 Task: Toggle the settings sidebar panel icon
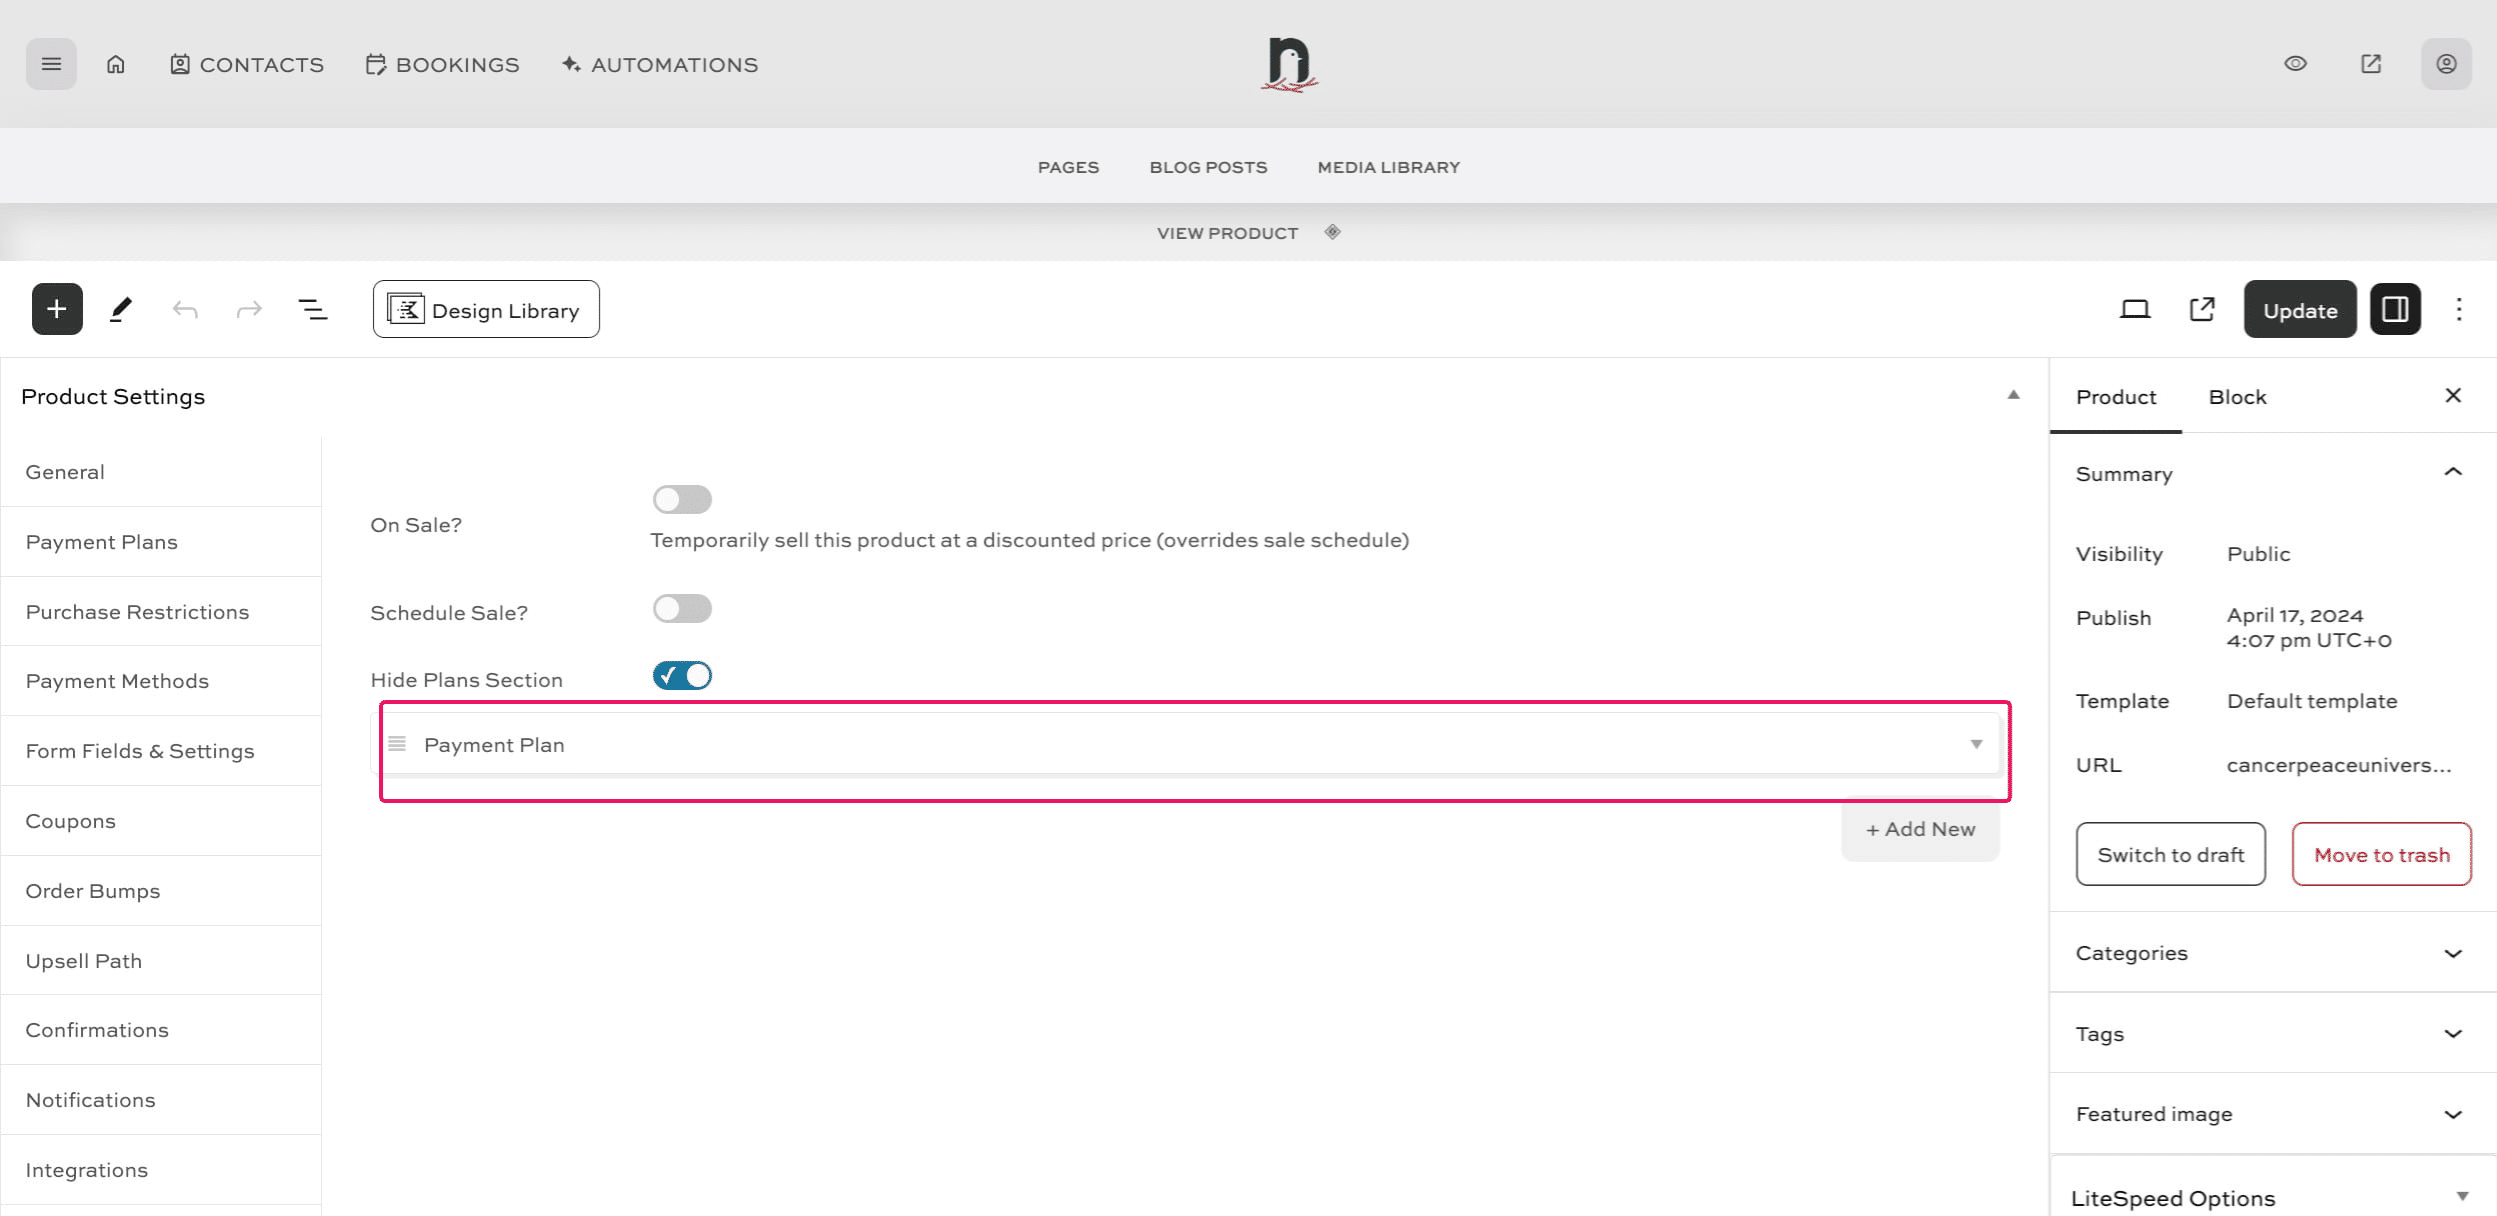tap(2394, 309)
